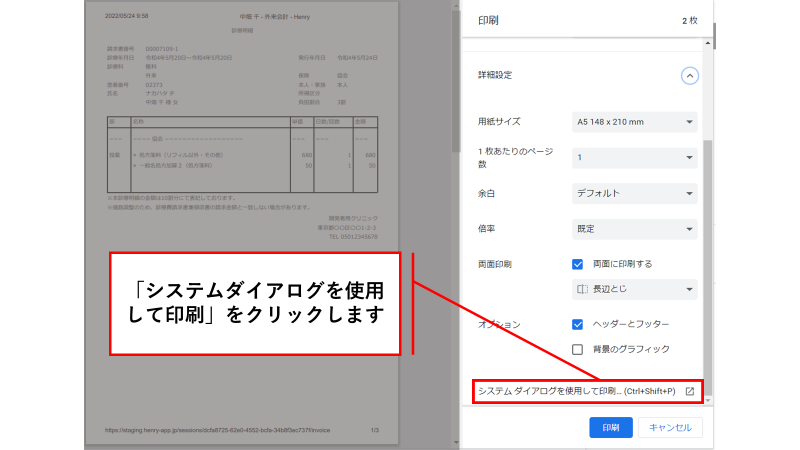Screen dimensions: 800x450
Task: Open the 余白 デフォルト dropdown
Action: point(634,193)
